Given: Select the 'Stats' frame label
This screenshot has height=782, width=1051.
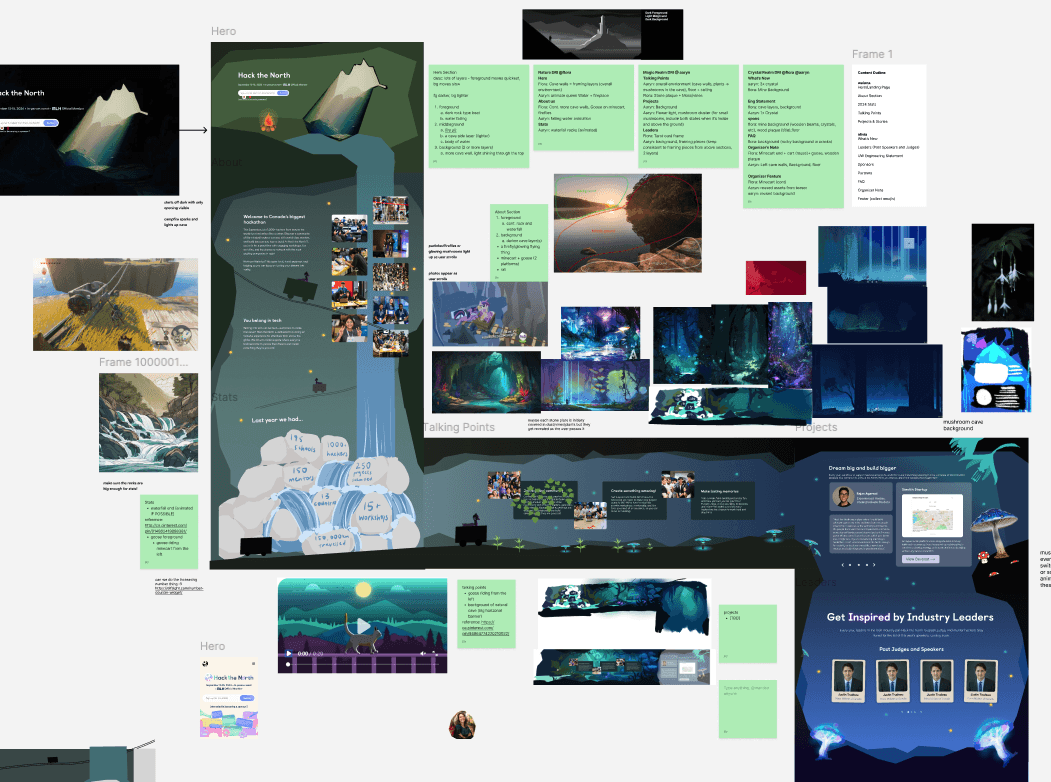Looking at the screenshot, I should 225,397.
